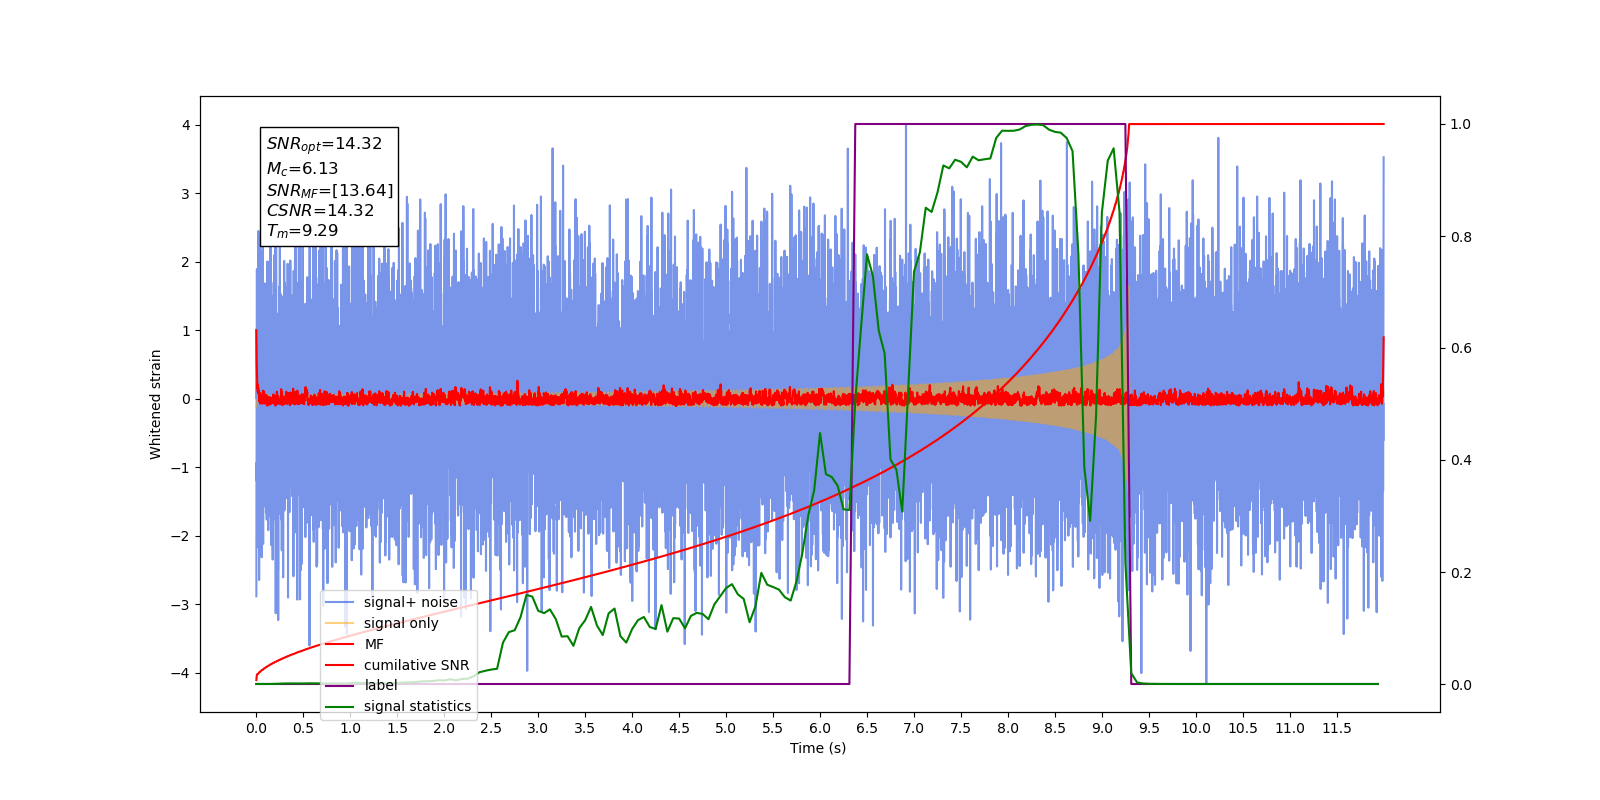
Task: Click the 11.5 tick on time axis
Action: 1337,728
